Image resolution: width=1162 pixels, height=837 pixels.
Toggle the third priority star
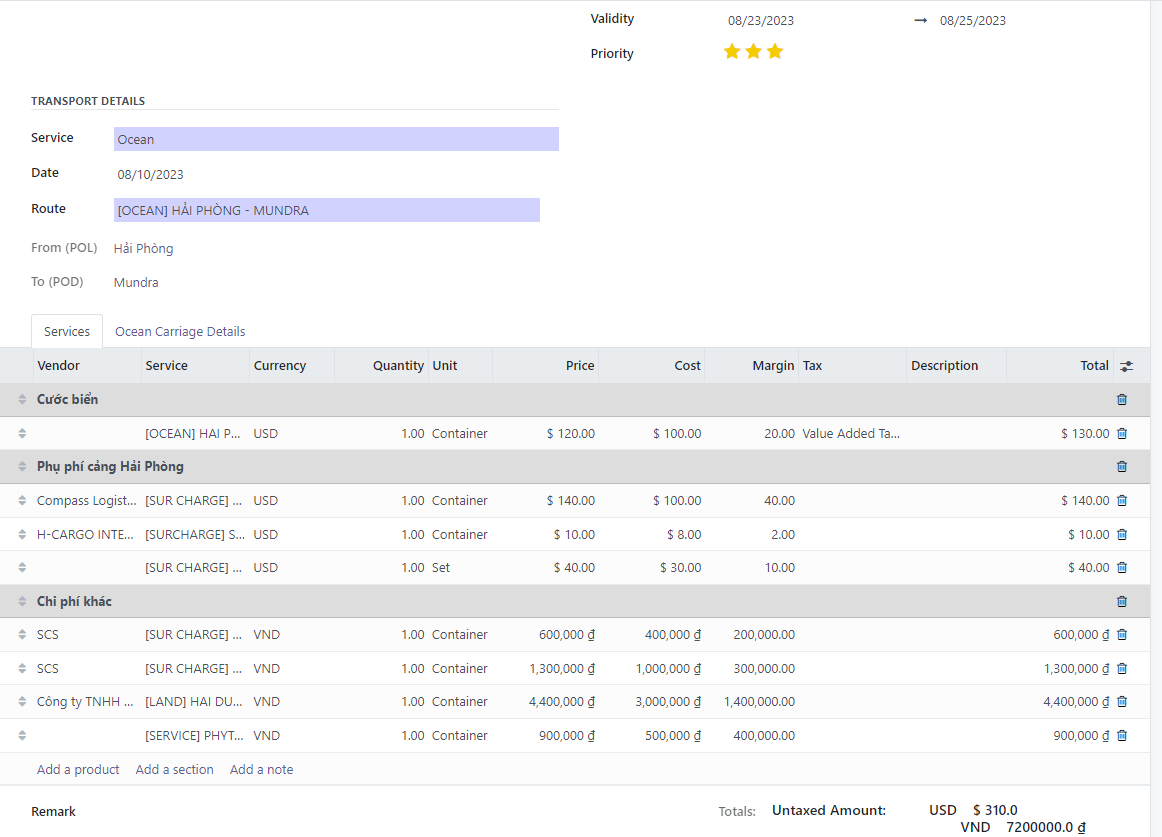(775, 52)
